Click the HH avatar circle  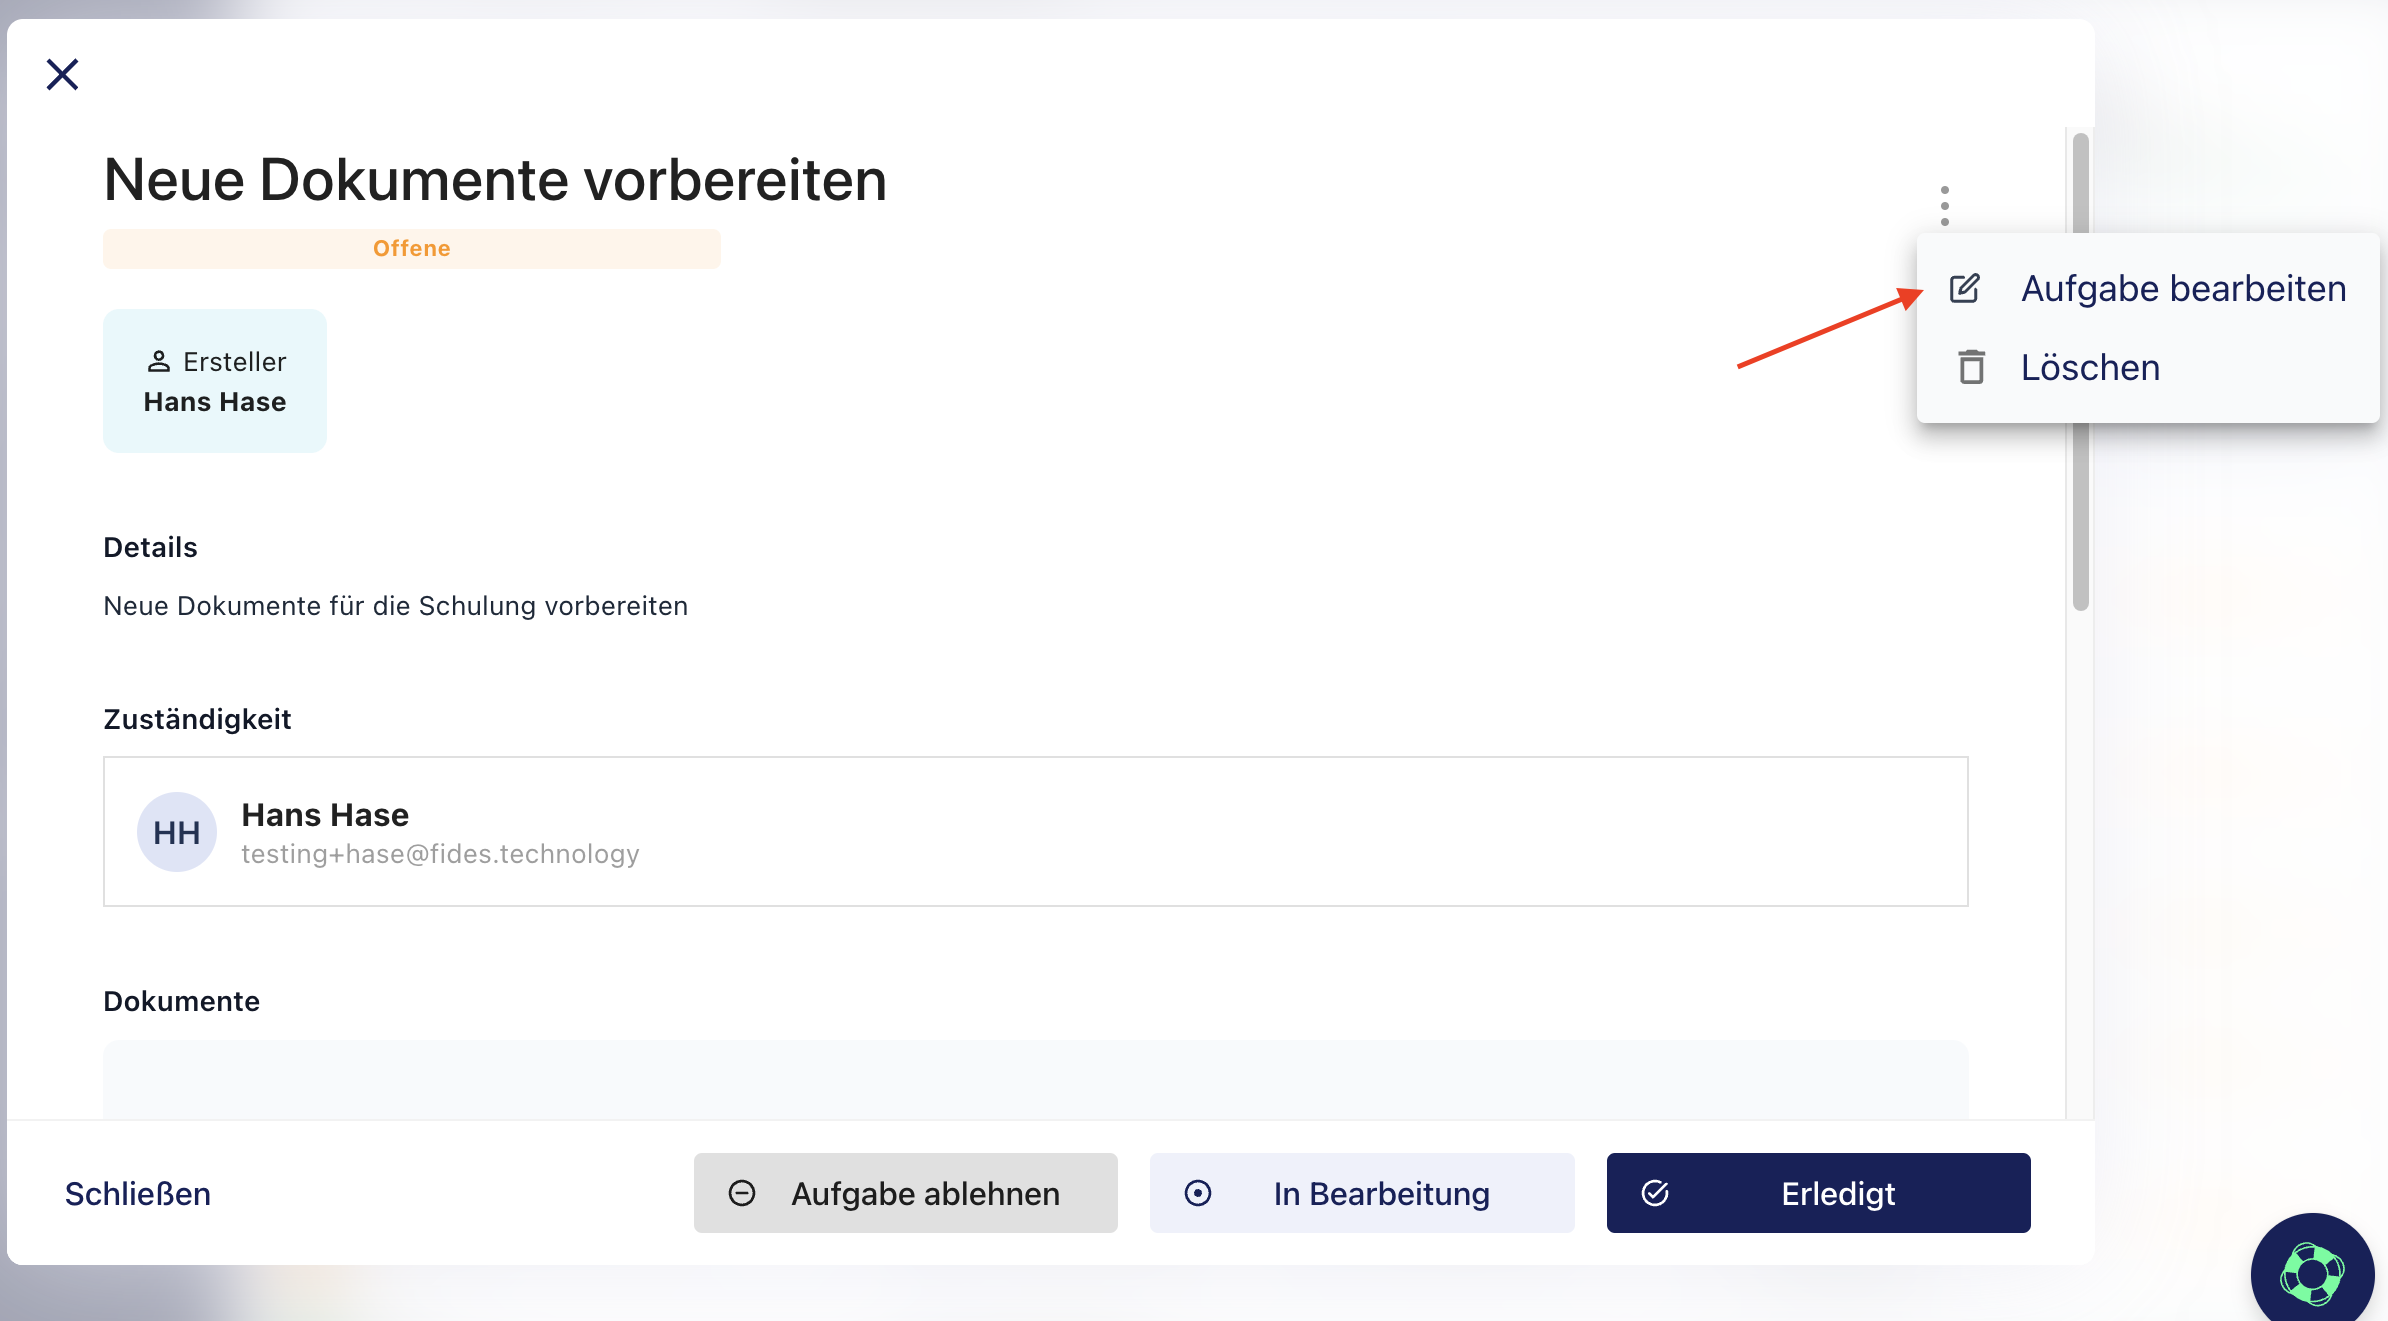(x=177, y=832)
